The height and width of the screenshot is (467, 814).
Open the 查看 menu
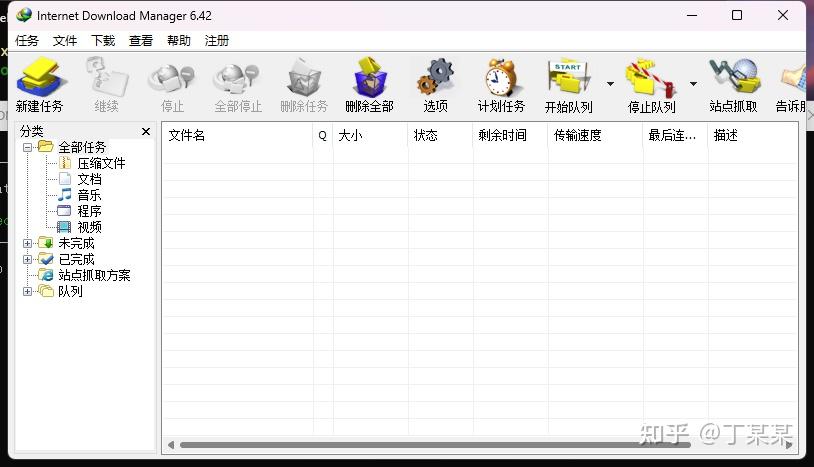pos(141,40)
